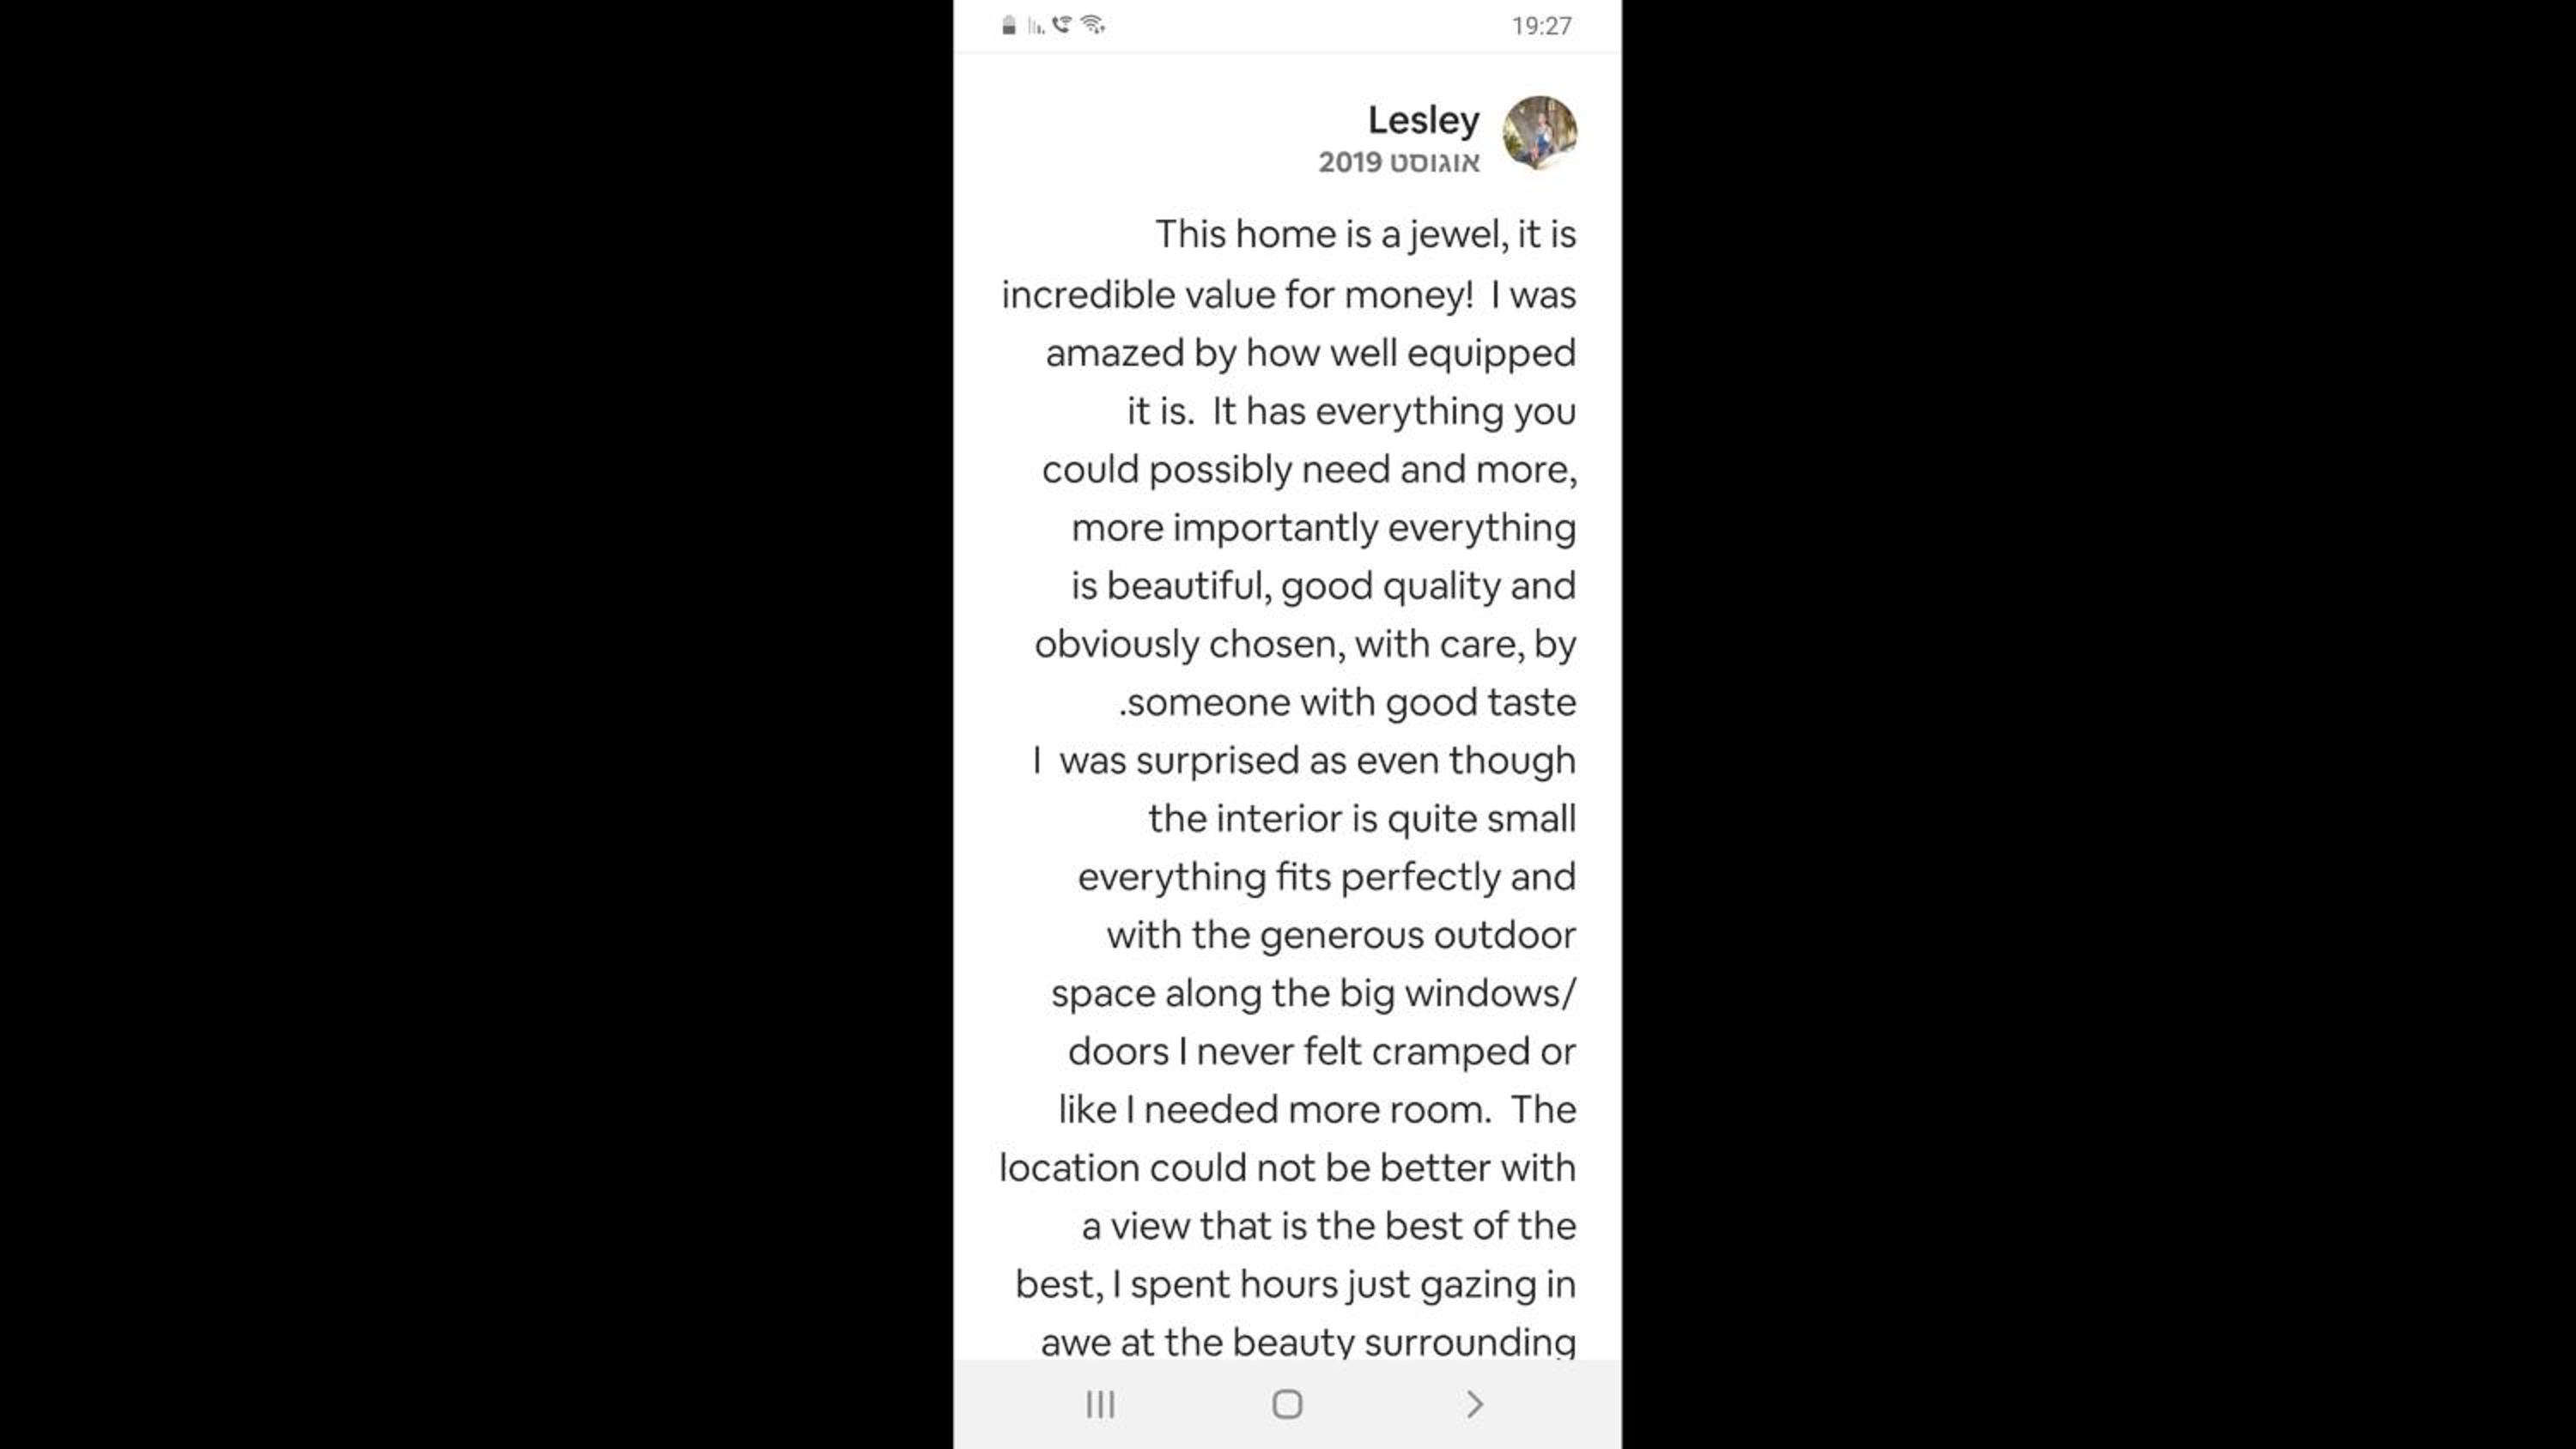The width and height of the screenshot is (2576, 1449).
Task: Tap the line ".someone with good taste"
Action: (x=1347, y=702)
